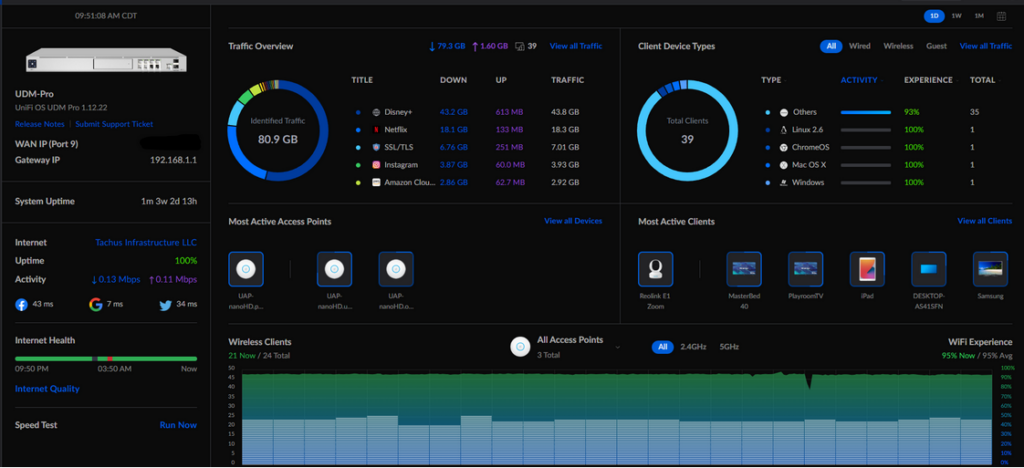Click the Facebook latency icon

22,303
